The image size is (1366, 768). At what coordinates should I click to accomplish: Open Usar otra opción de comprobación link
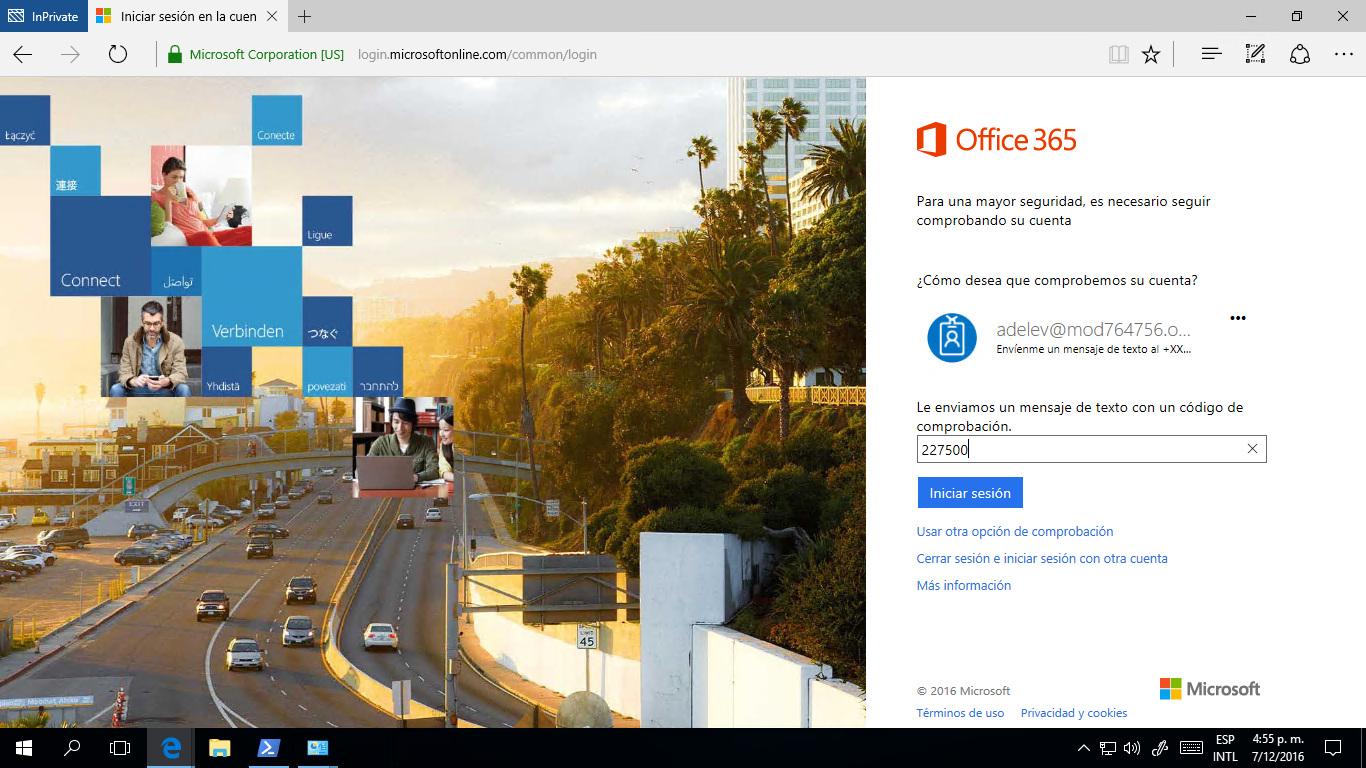point(1015,532)
